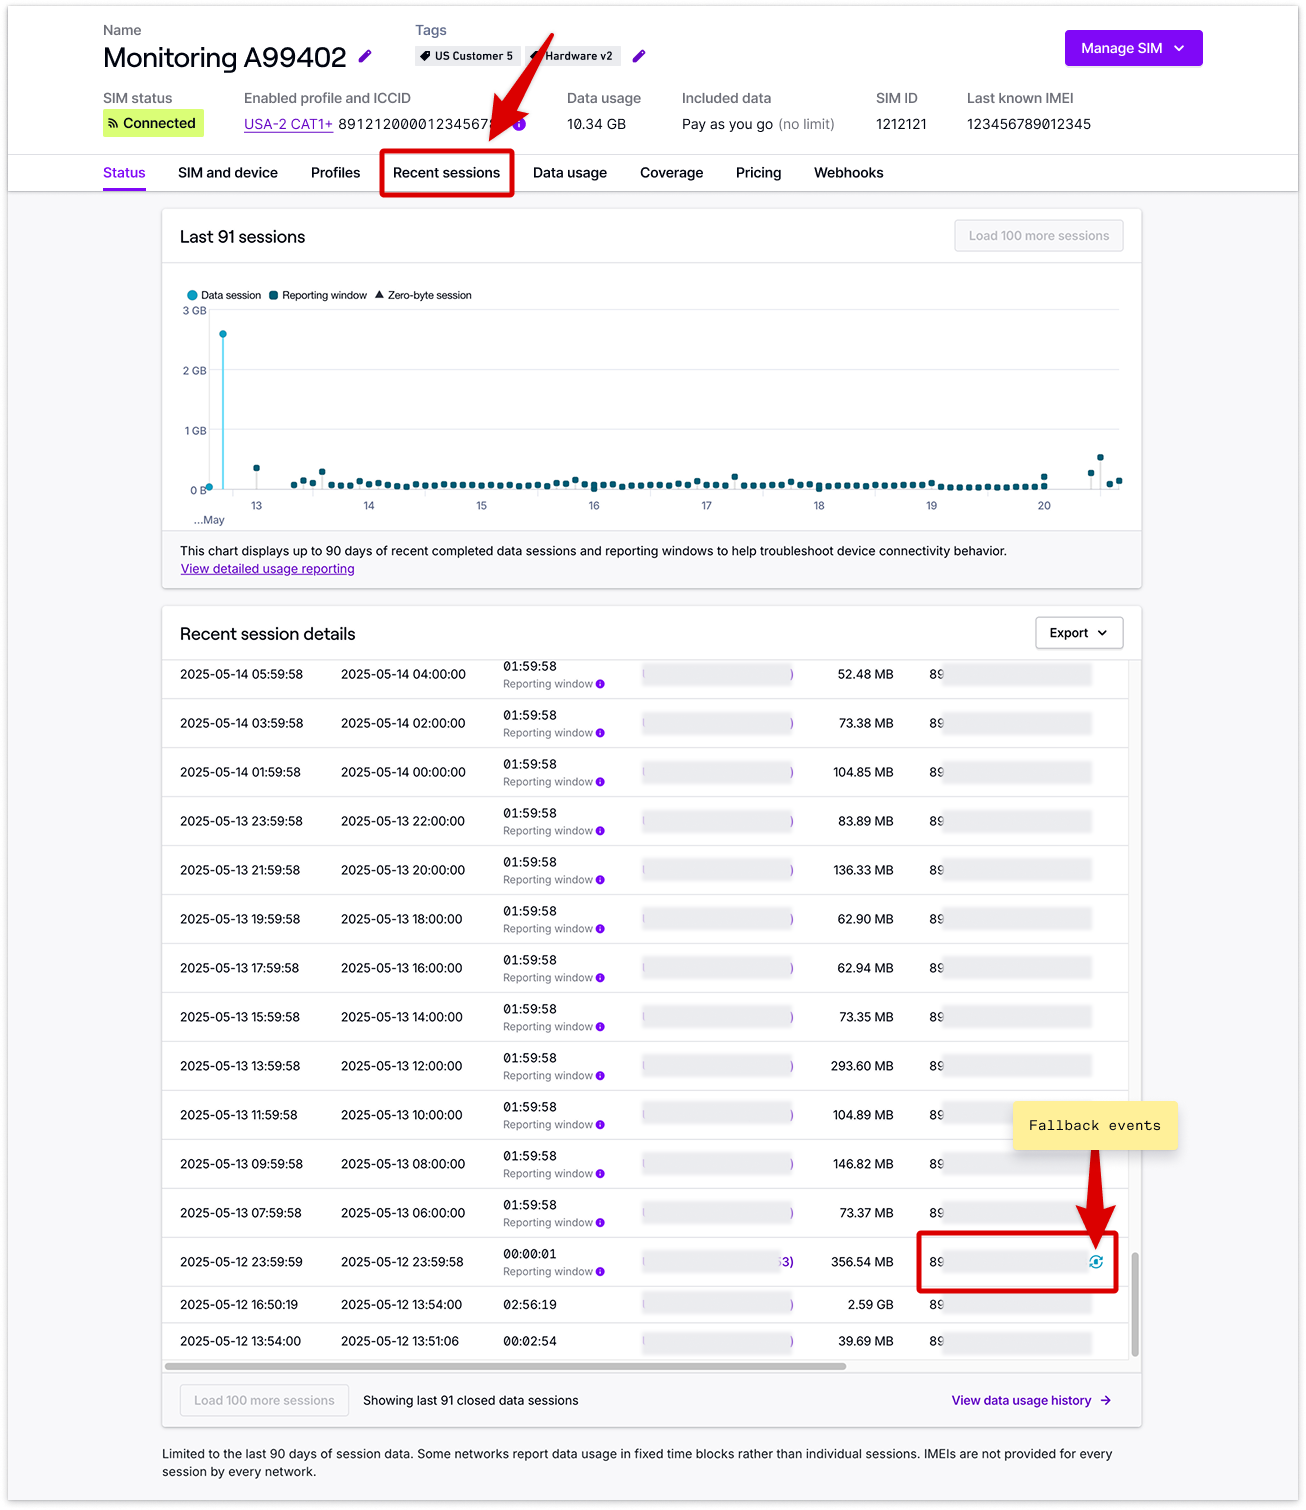Click the horizontal scrollbar of the session table

(505, 1366)
